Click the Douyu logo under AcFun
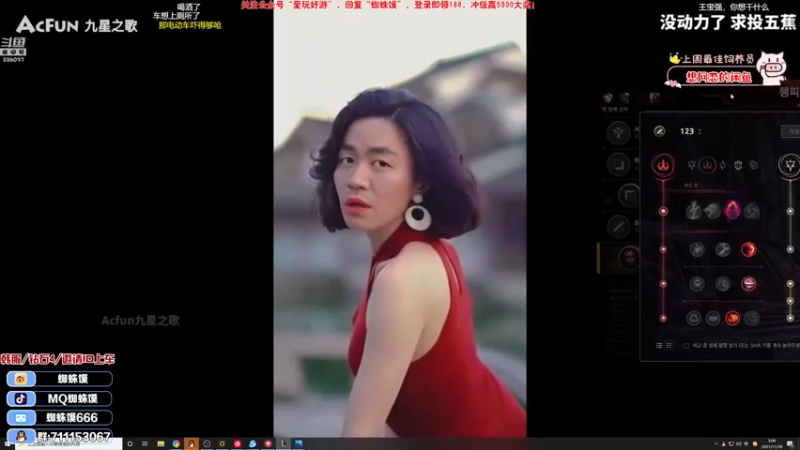 click(x=13, y=49)
